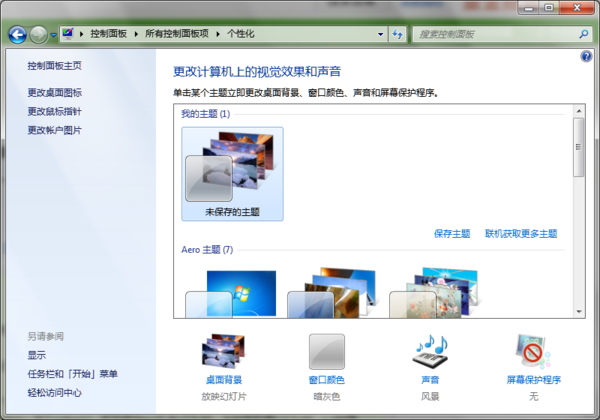
Task: Click 保存主题 link
Action: (452, 234)
